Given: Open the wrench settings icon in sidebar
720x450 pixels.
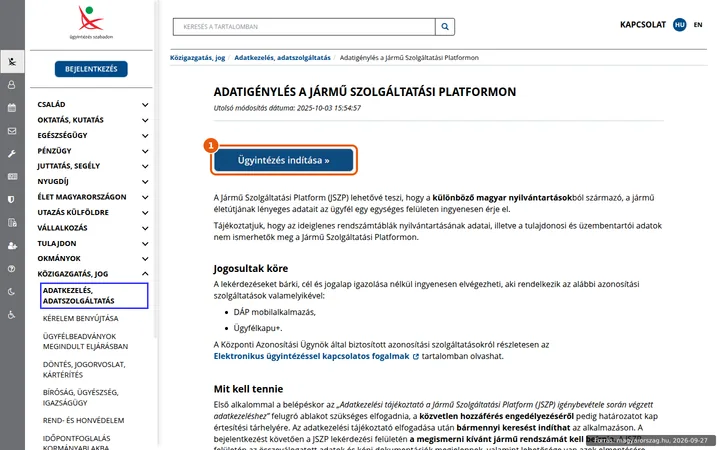Looking at the screenshot, I should (12, 154).
